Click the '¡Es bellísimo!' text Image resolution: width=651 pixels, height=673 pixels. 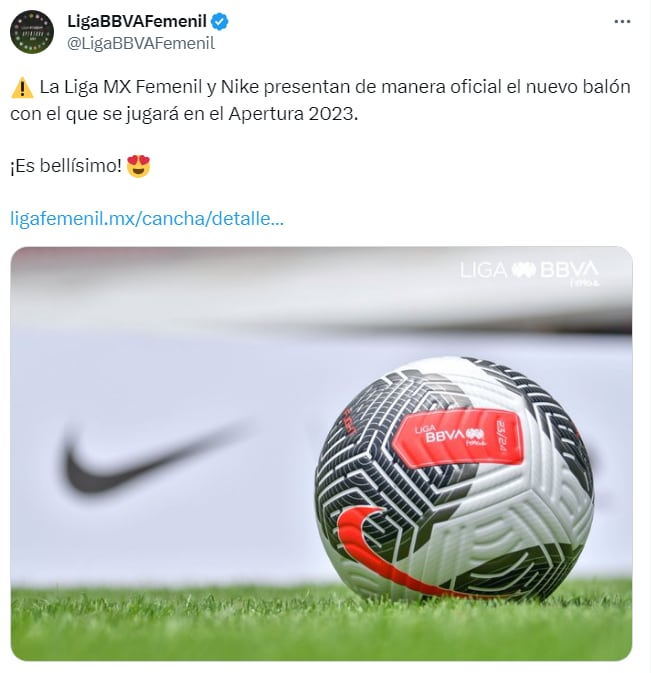66,166
